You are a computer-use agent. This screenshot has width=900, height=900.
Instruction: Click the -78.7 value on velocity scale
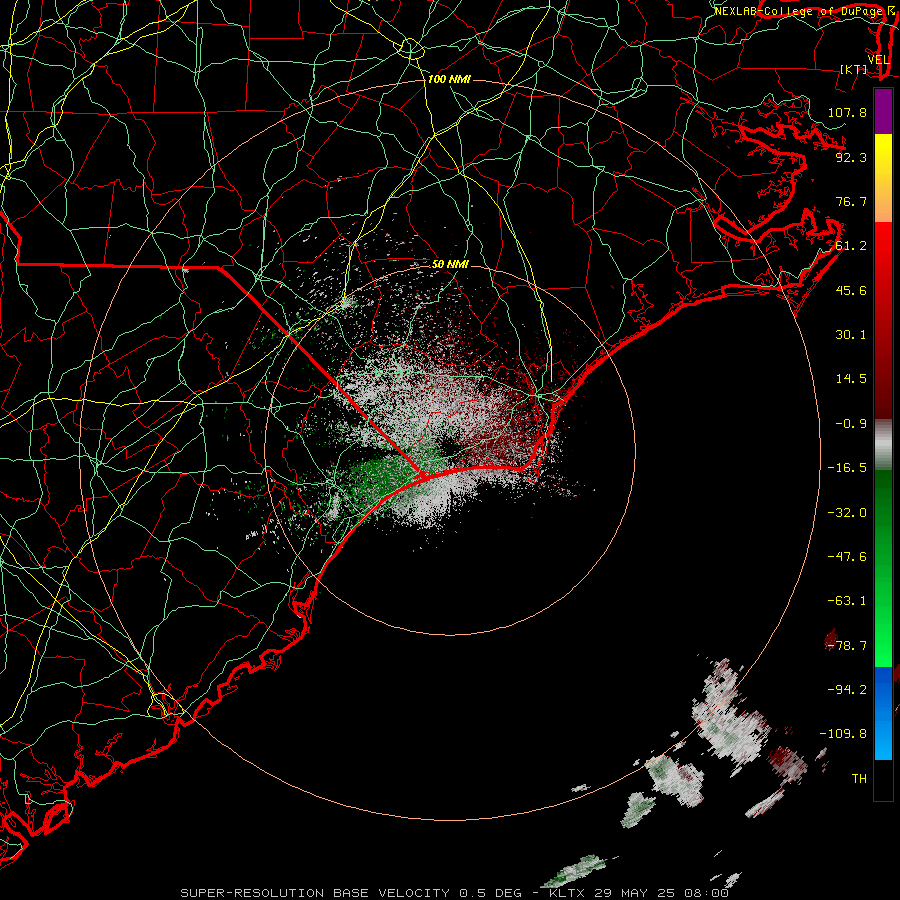[x=847, y=646]
